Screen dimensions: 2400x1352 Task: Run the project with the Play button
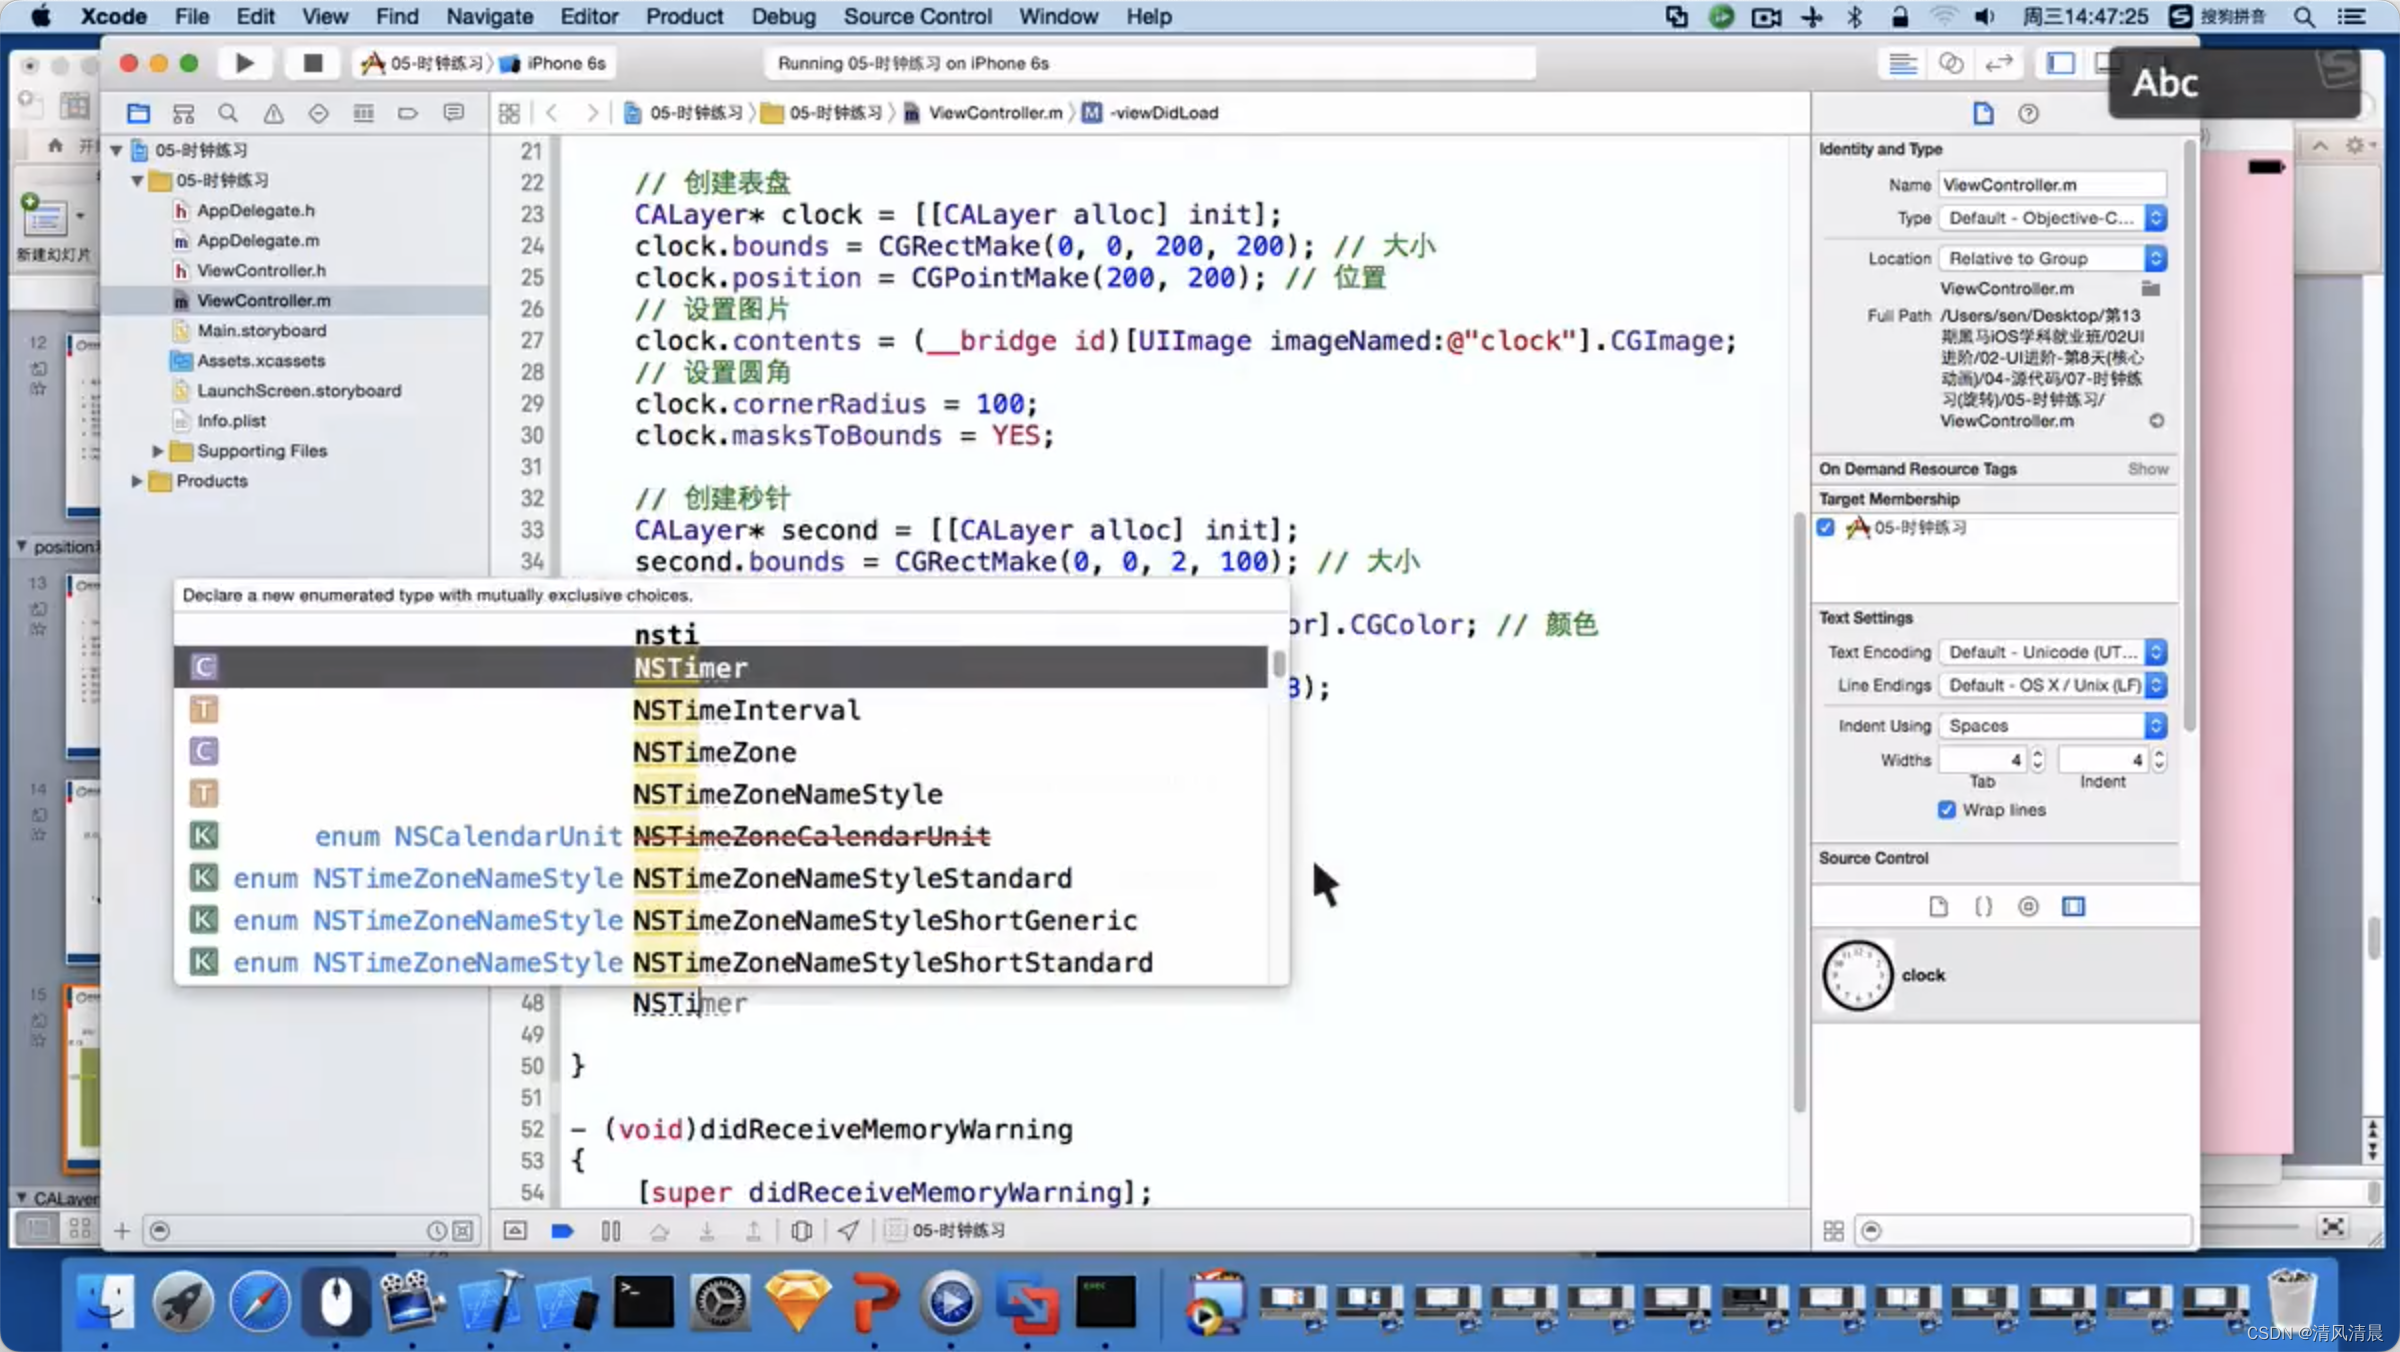coord(244,63)
